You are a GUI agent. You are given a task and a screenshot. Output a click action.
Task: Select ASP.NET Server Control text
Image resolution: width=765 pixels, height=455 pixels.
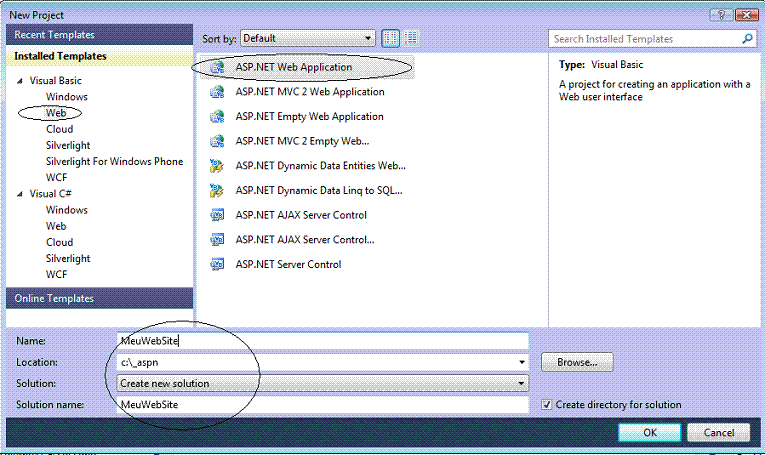pyautogui.click(x=288, y=264)
